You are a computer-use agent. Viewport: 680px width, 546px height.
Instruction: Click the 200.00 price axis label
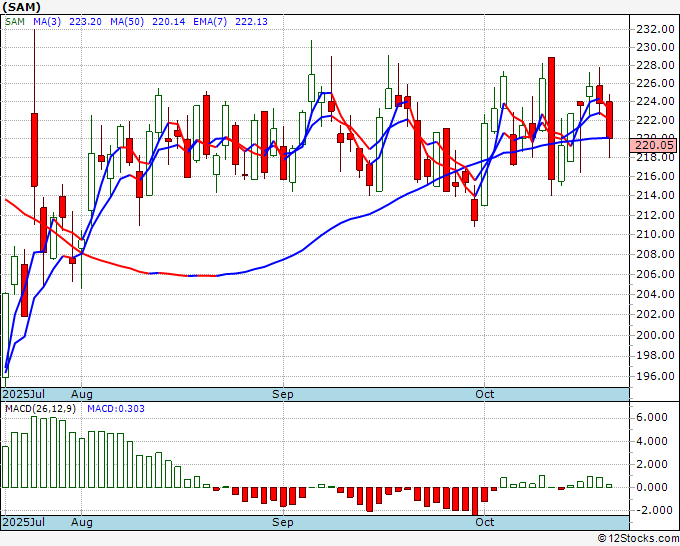click(x=655, y=335)
